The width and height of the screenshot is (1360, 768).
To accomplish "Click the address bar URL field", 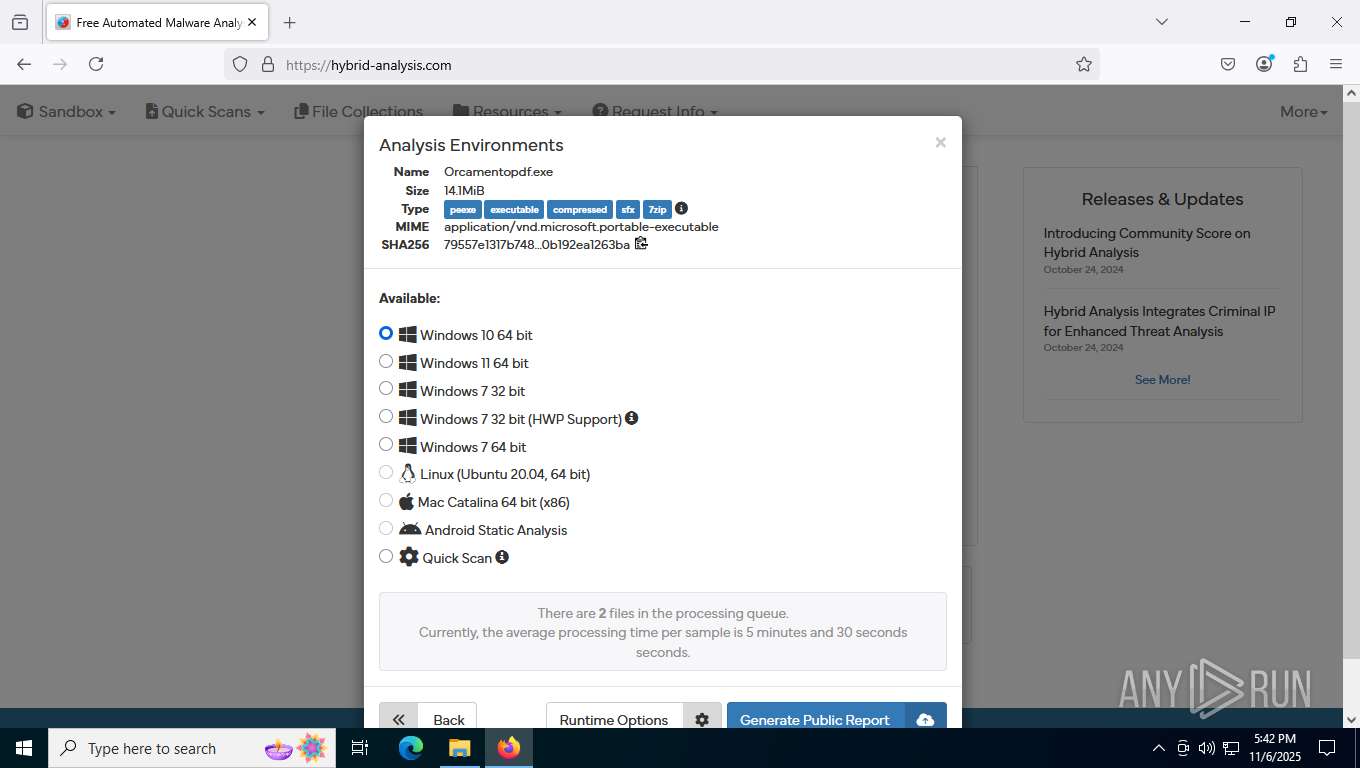I will 660,64.
